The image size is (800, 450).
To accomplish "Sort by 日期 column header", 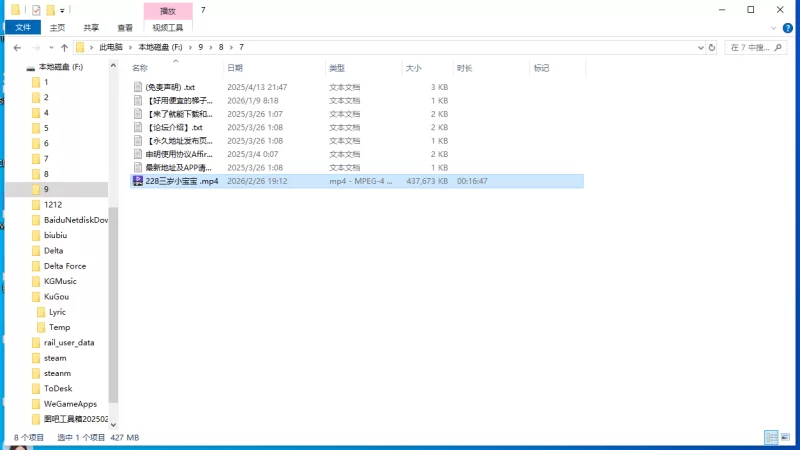I will tap(235, 68).
